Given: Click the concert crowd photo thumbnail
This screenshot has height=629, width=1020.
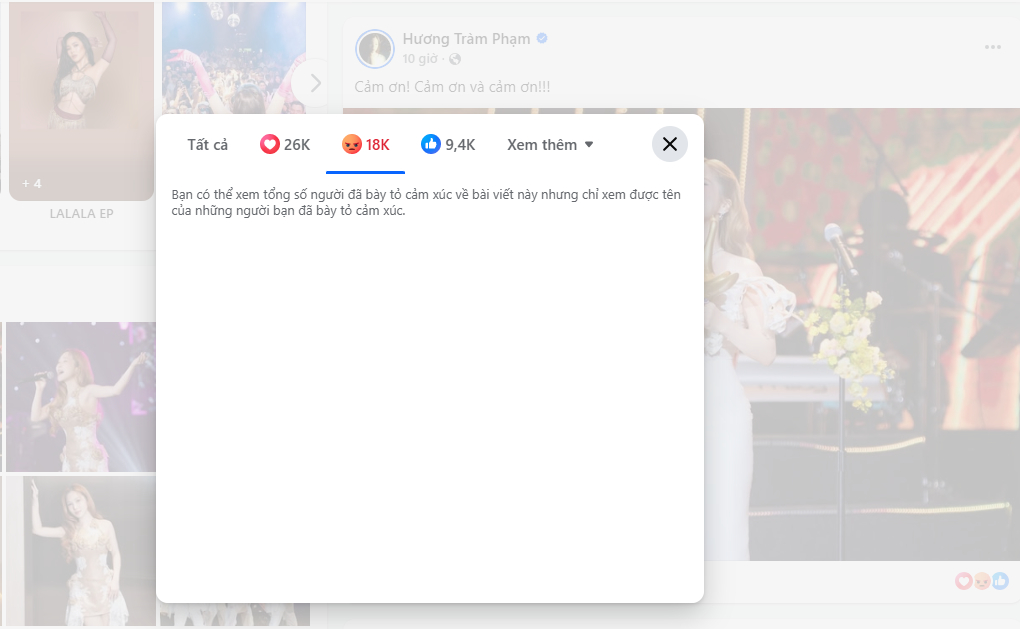Looking at the screenshot, I should [233, 55].
